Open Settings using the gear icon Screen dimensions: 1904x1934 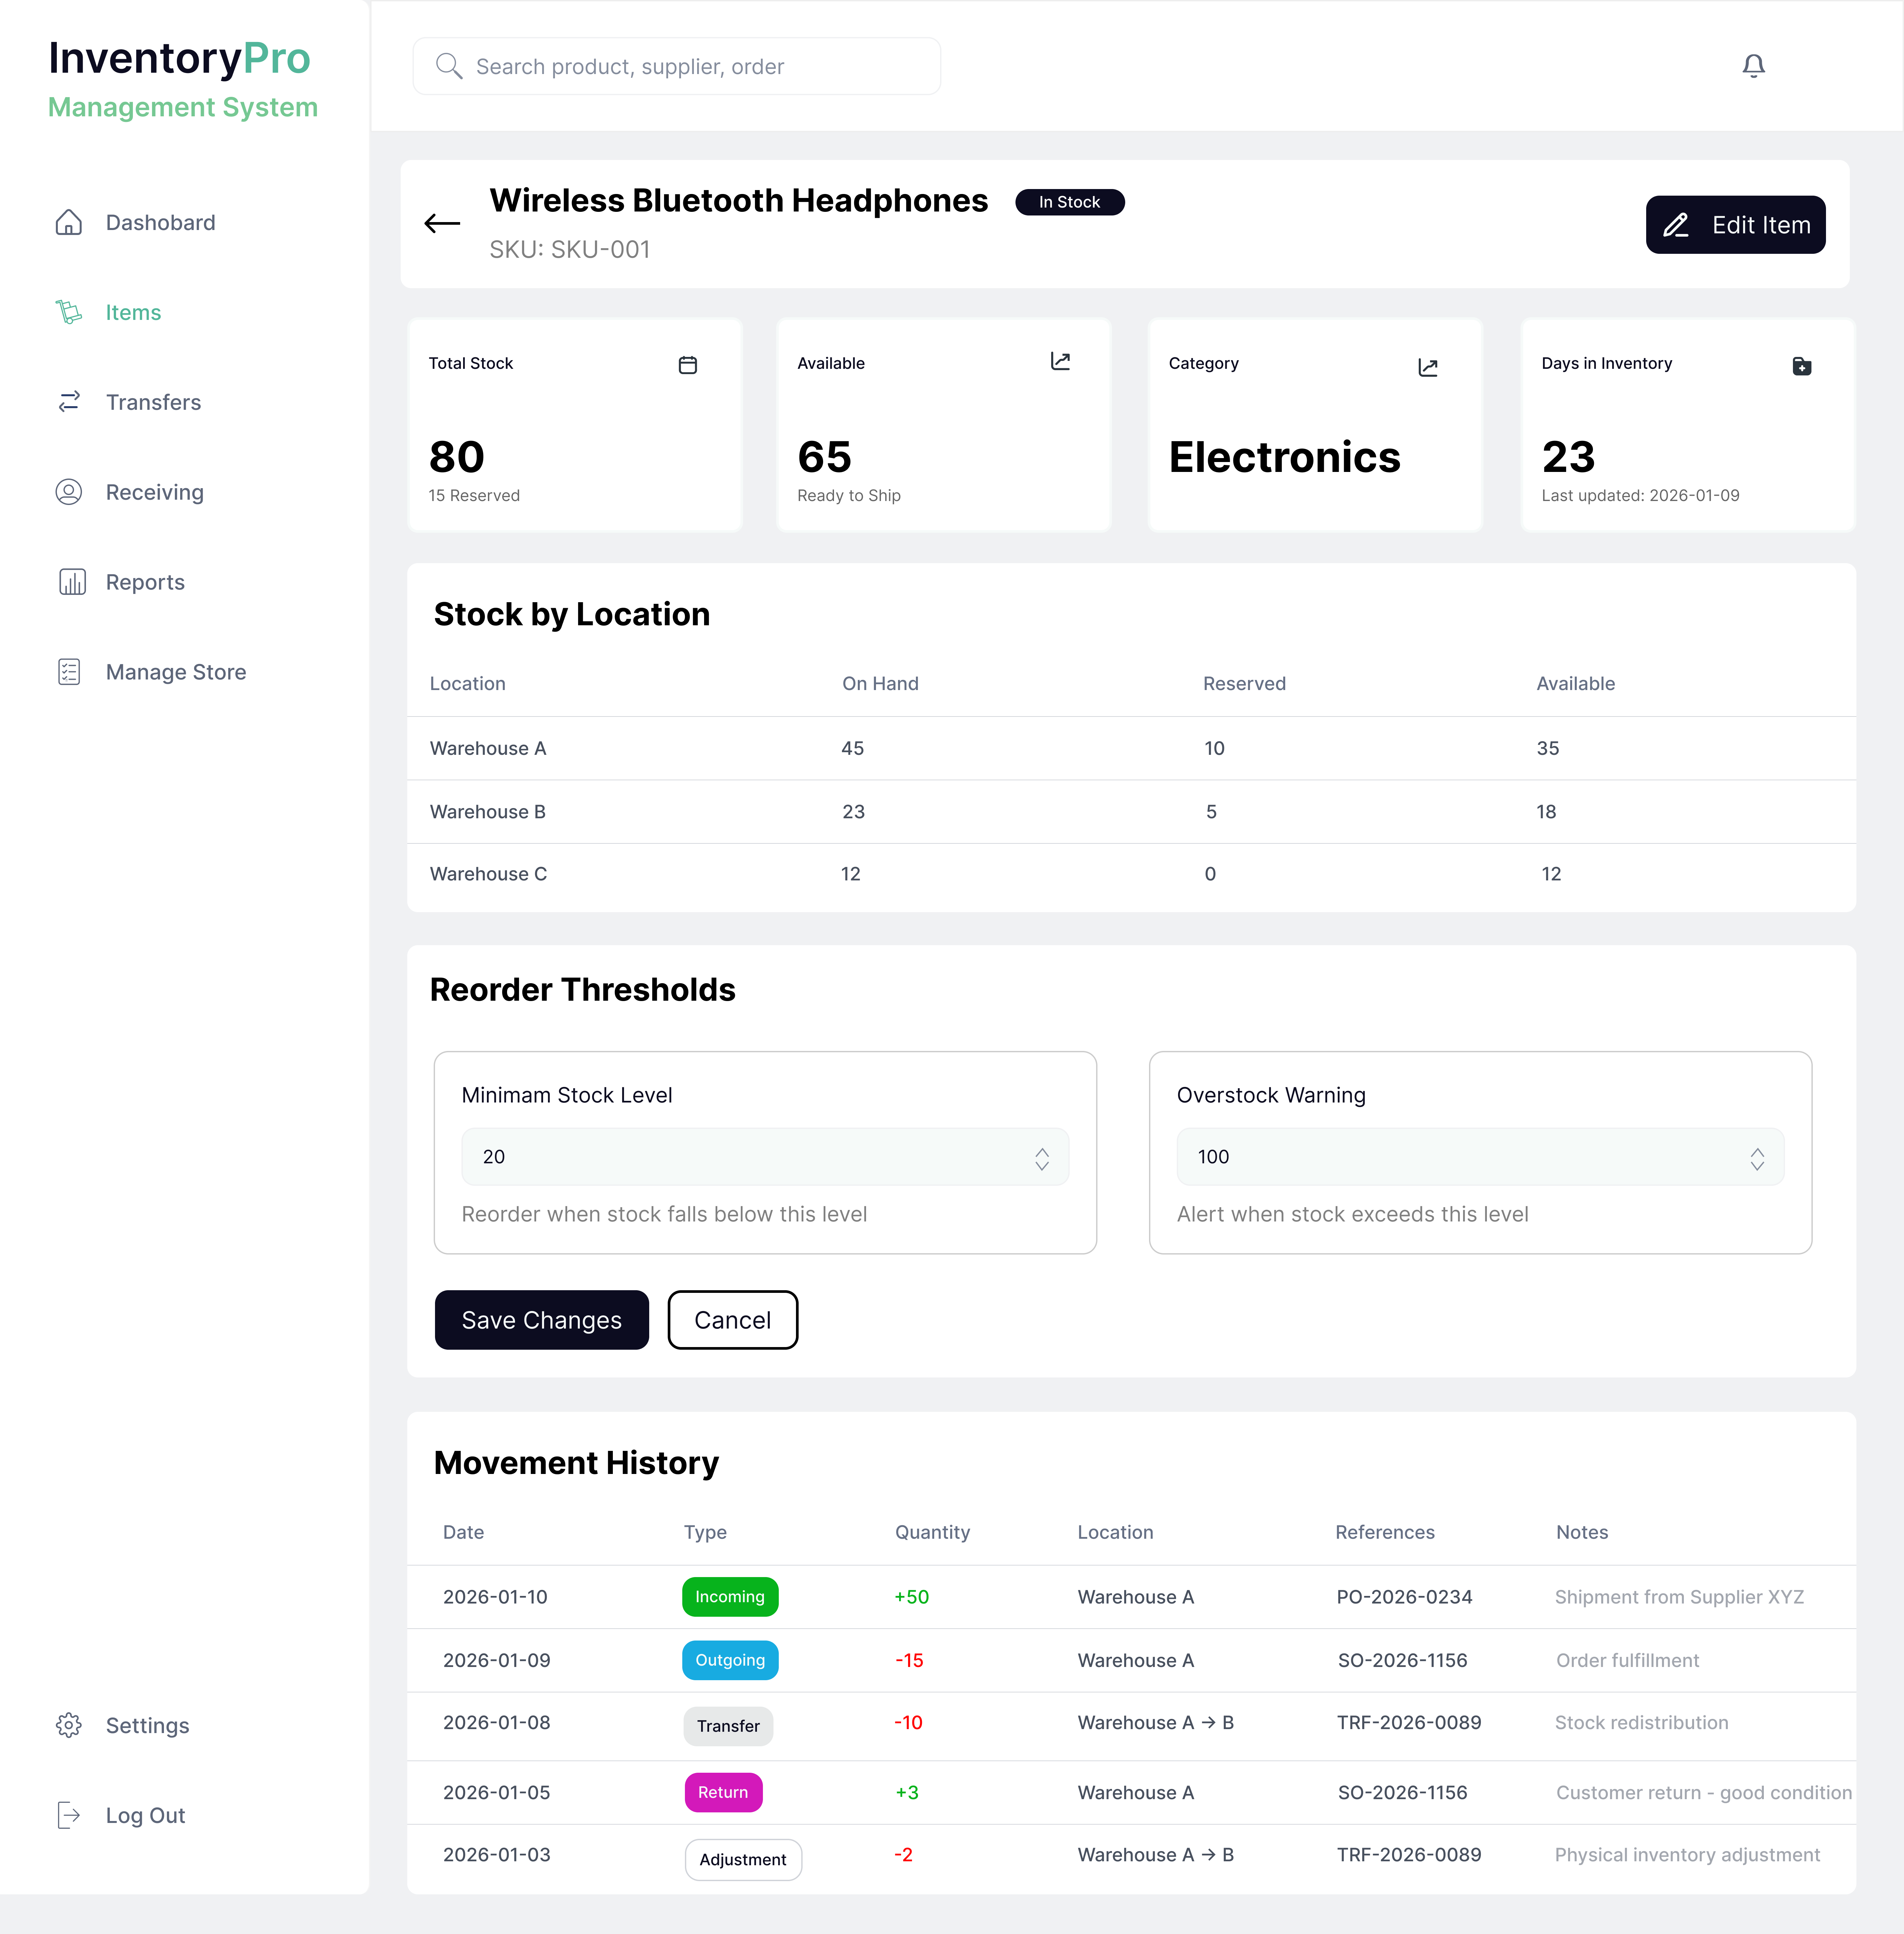click(x=69, y=1725)
